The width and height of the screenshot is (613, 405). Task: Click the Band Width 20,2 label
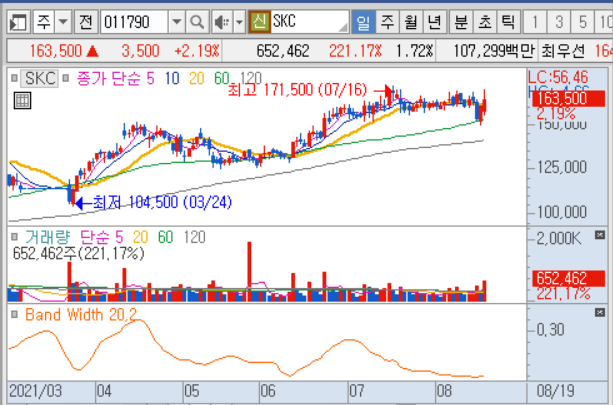[x=81, y=315]
